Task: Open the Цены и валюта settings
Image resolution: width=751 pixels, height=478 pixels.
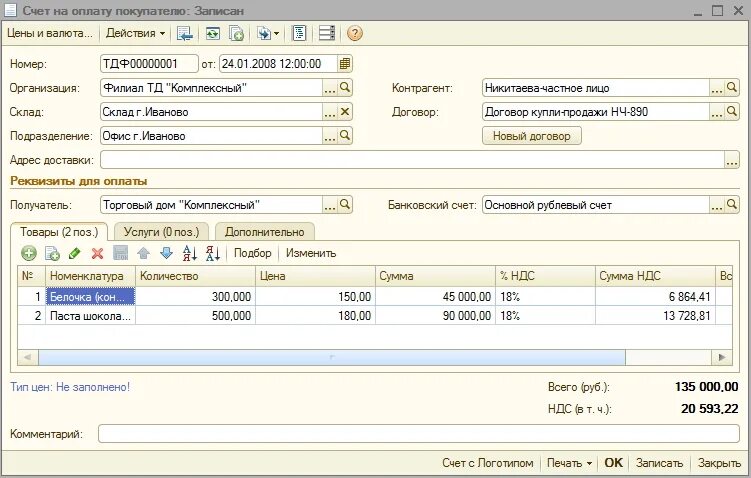Action: (49, 34)
